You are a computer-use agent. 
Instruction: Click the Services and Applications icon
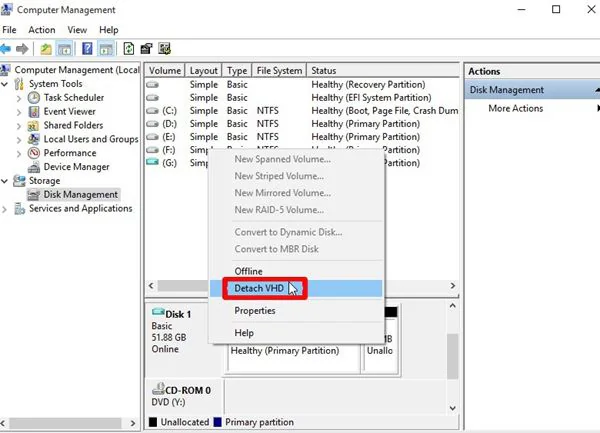pos(19,208)
